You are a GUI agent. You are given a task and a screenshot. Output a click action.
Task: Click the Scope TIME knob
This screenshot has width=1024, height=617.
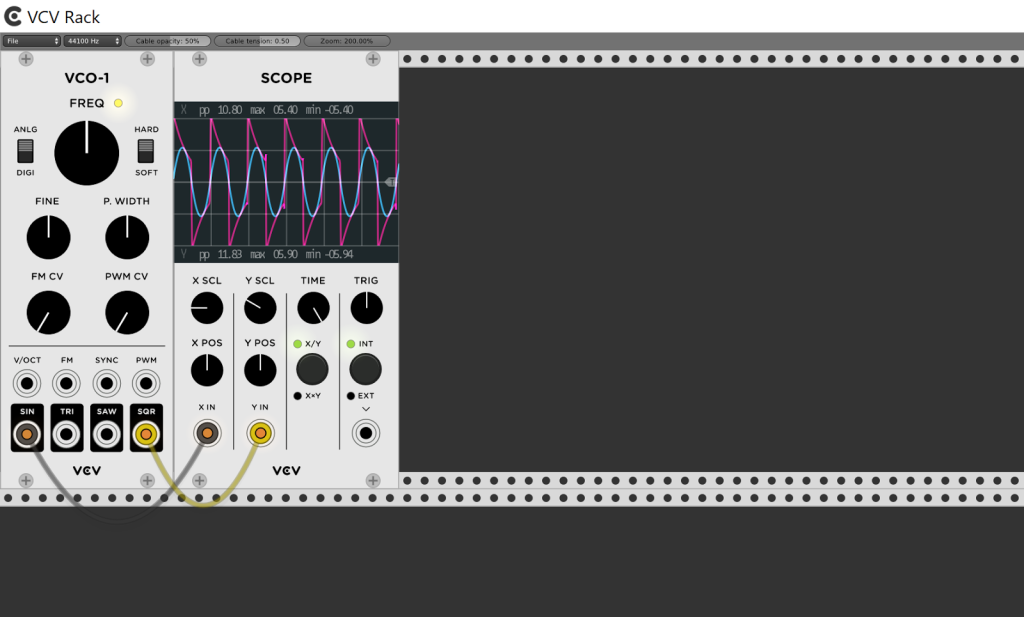313,308
